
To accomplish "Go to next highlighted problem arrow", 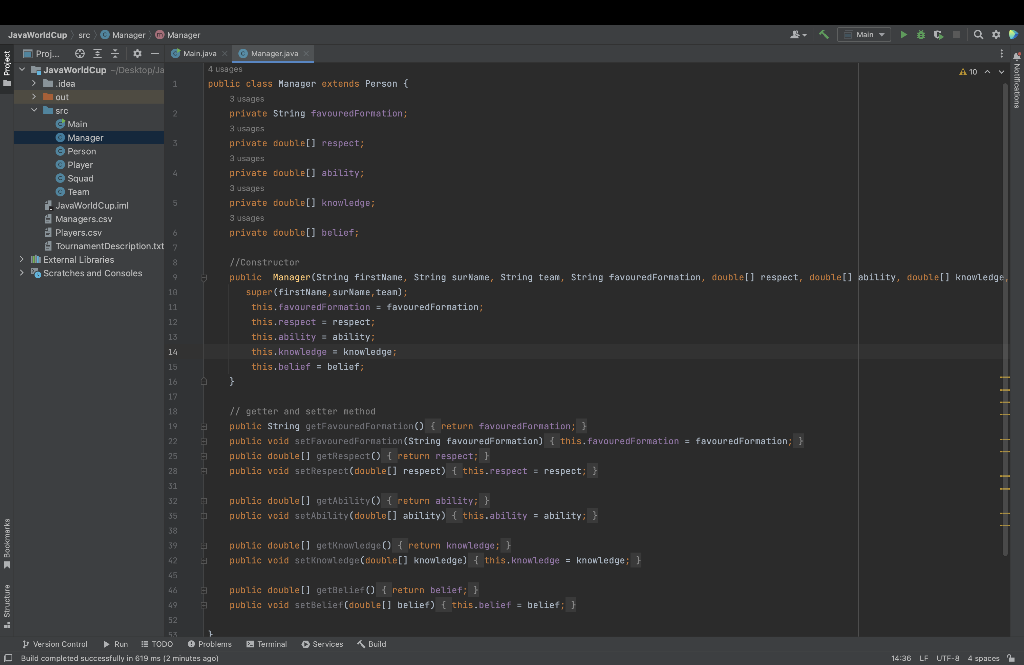I will click(1002, 72).
